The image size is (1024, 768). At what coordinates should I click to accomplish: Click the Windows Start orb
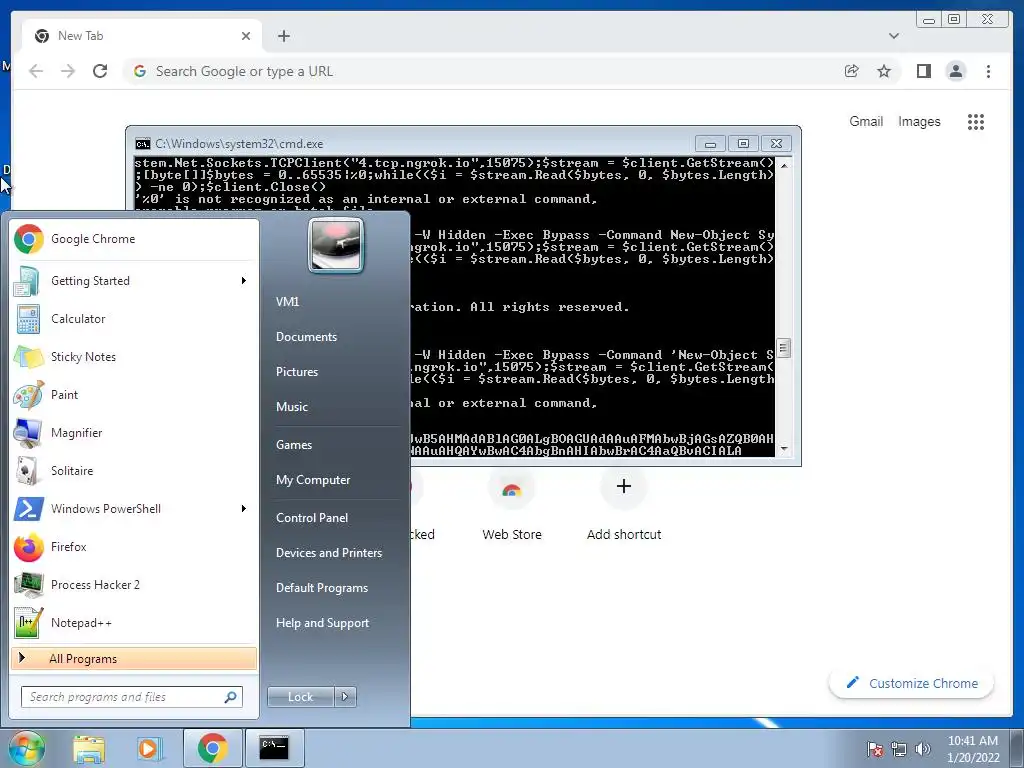tap(26, 748)
